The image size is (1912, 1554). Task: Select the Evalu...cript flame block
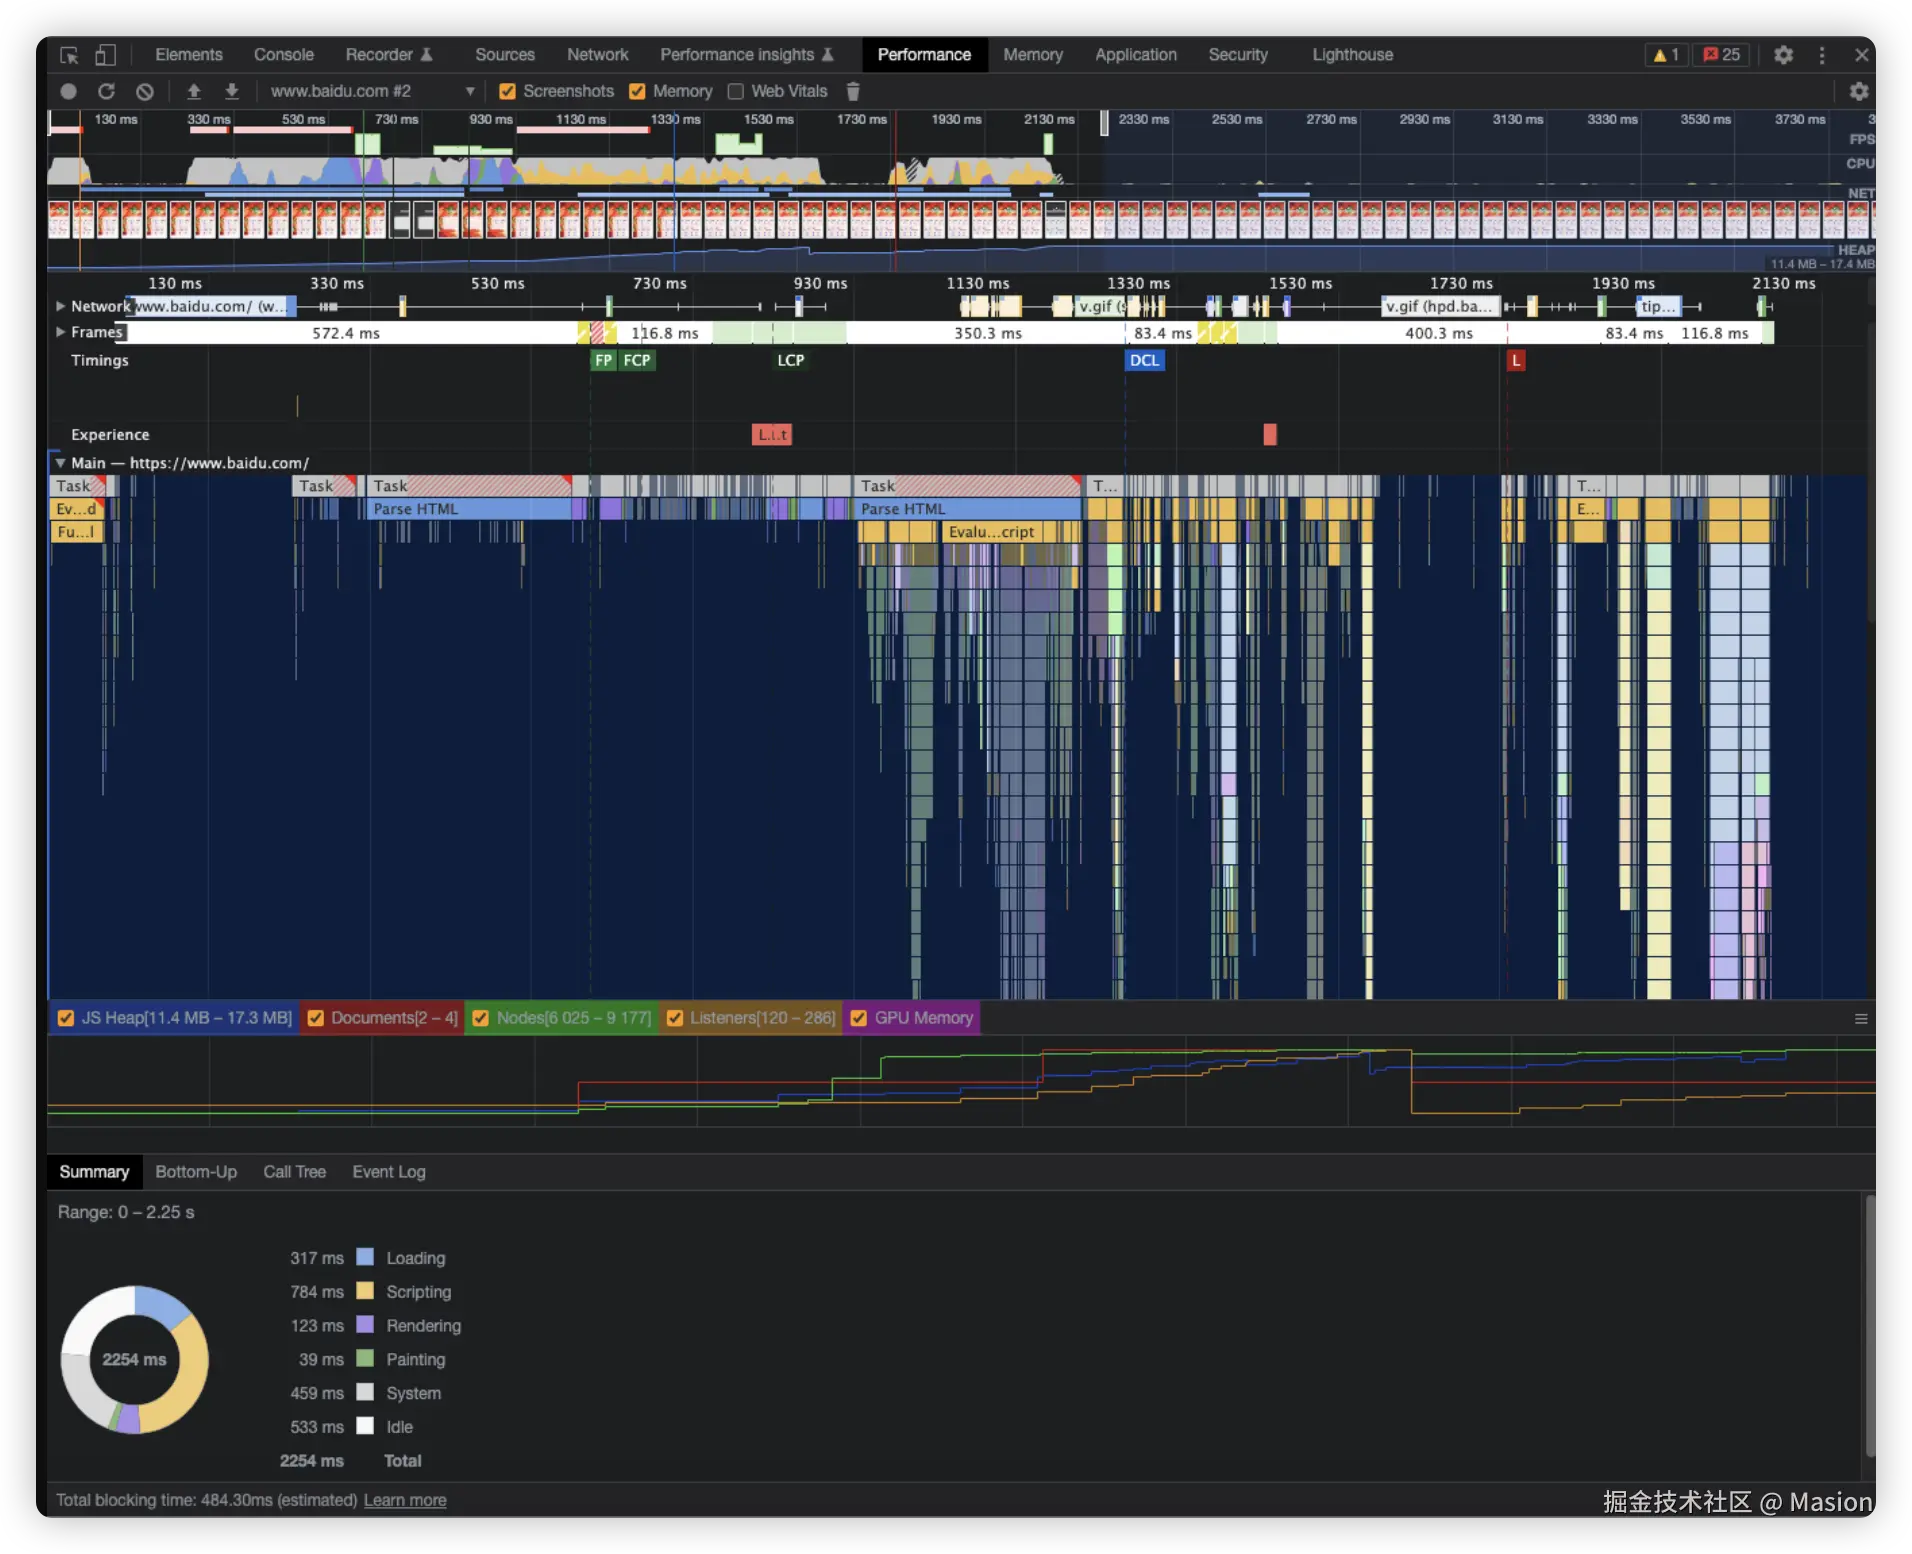point(991,532)
